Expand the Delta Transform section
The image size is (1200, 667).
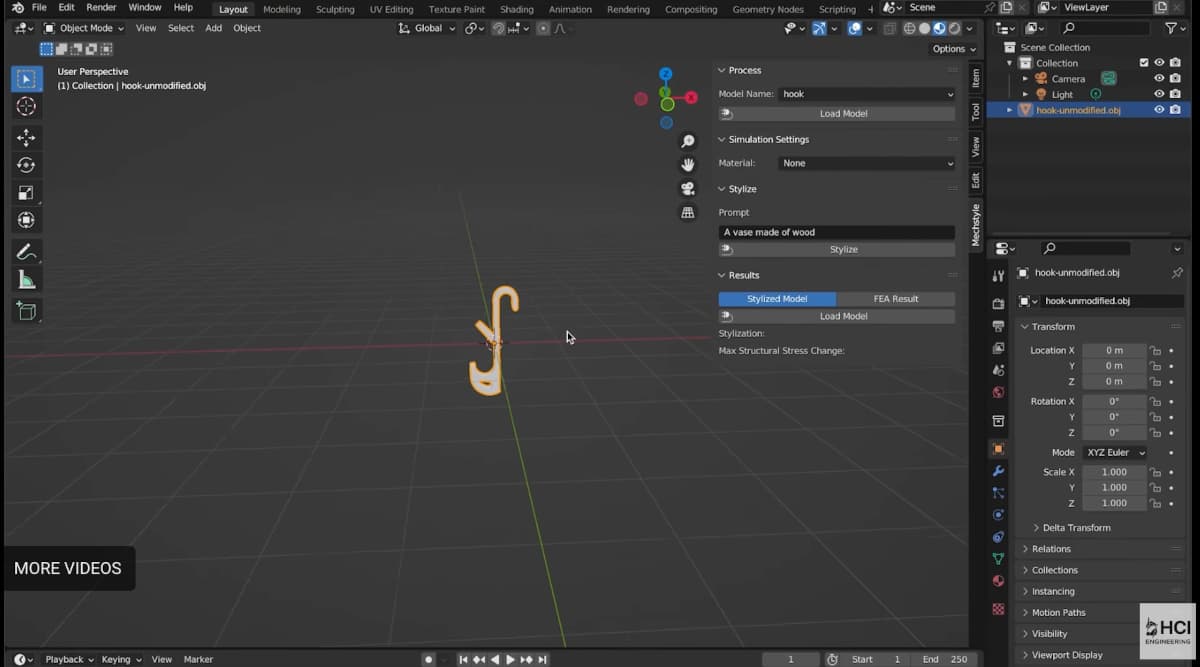coord(1076,528)
